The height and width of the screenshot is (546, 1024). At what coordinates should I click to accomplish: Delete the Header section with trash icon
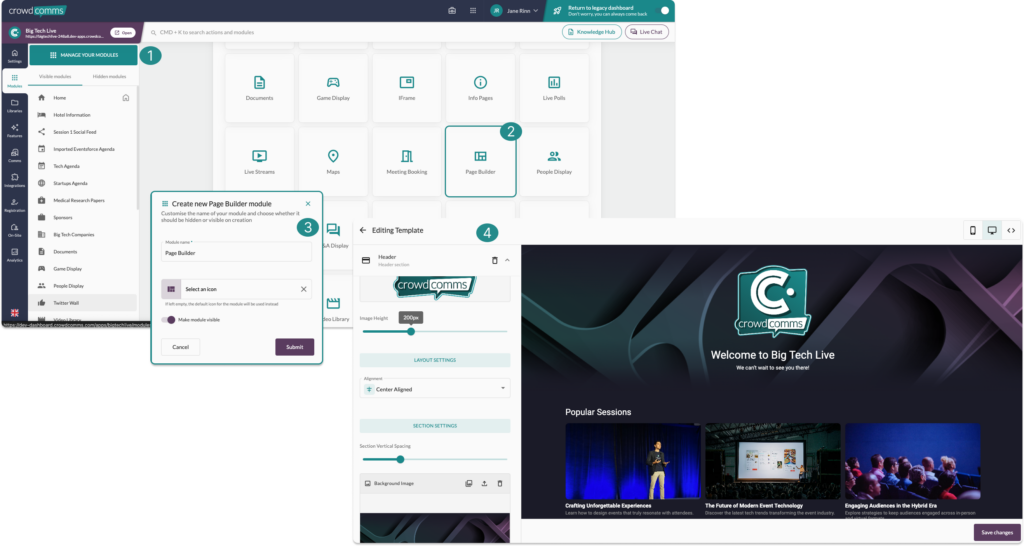coord(494,260)
